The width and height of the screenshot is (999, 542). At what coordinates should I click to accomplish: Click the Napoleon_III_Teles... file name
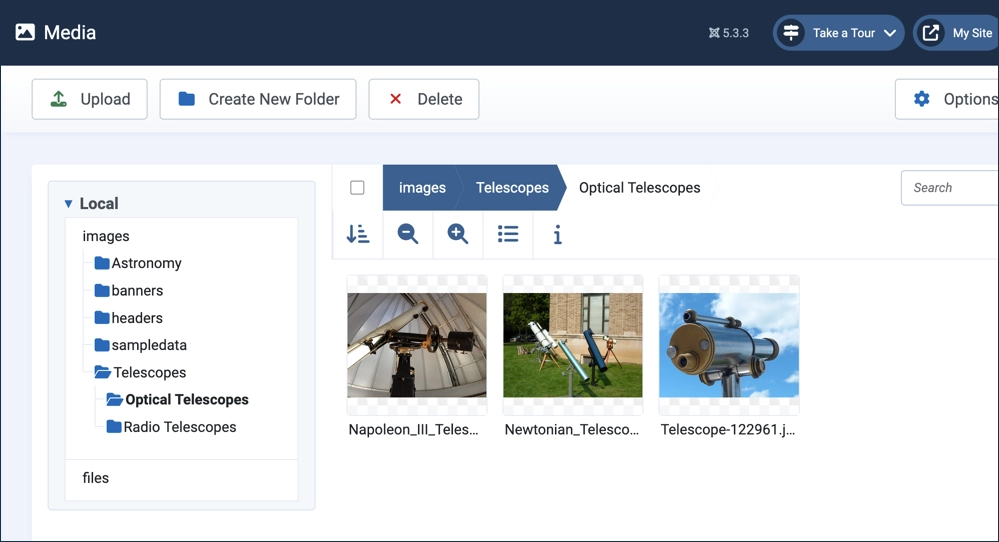click(x=413, y=430)
